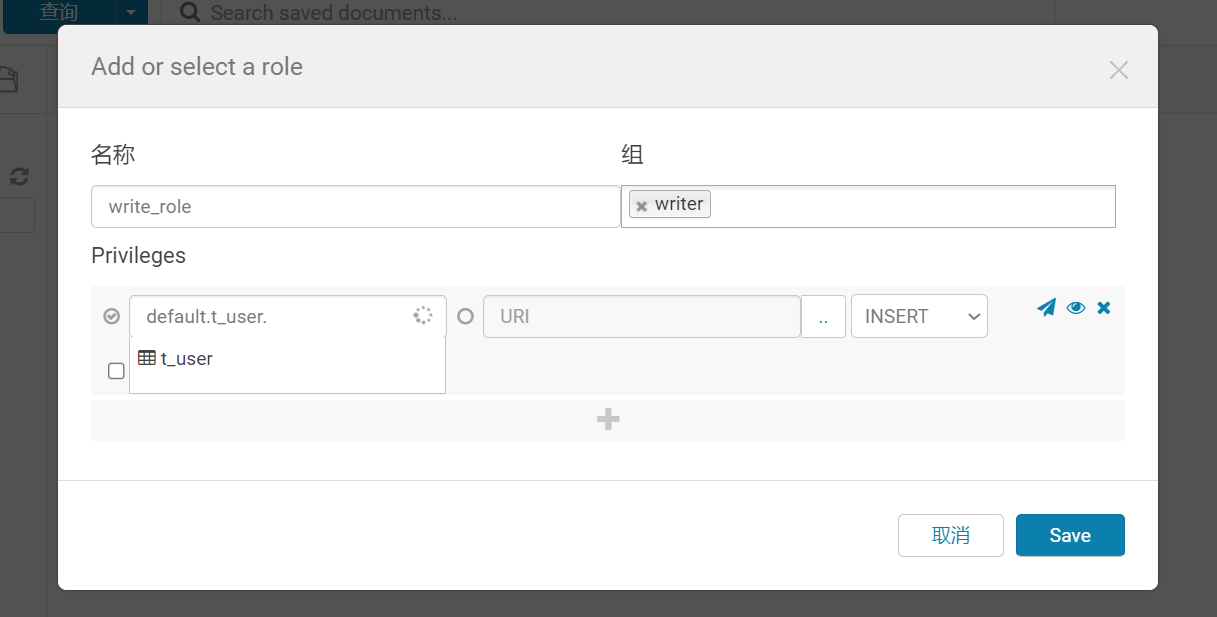Open the INSERT privilege dropdown
1217x617 pixels.
(919, 316)
